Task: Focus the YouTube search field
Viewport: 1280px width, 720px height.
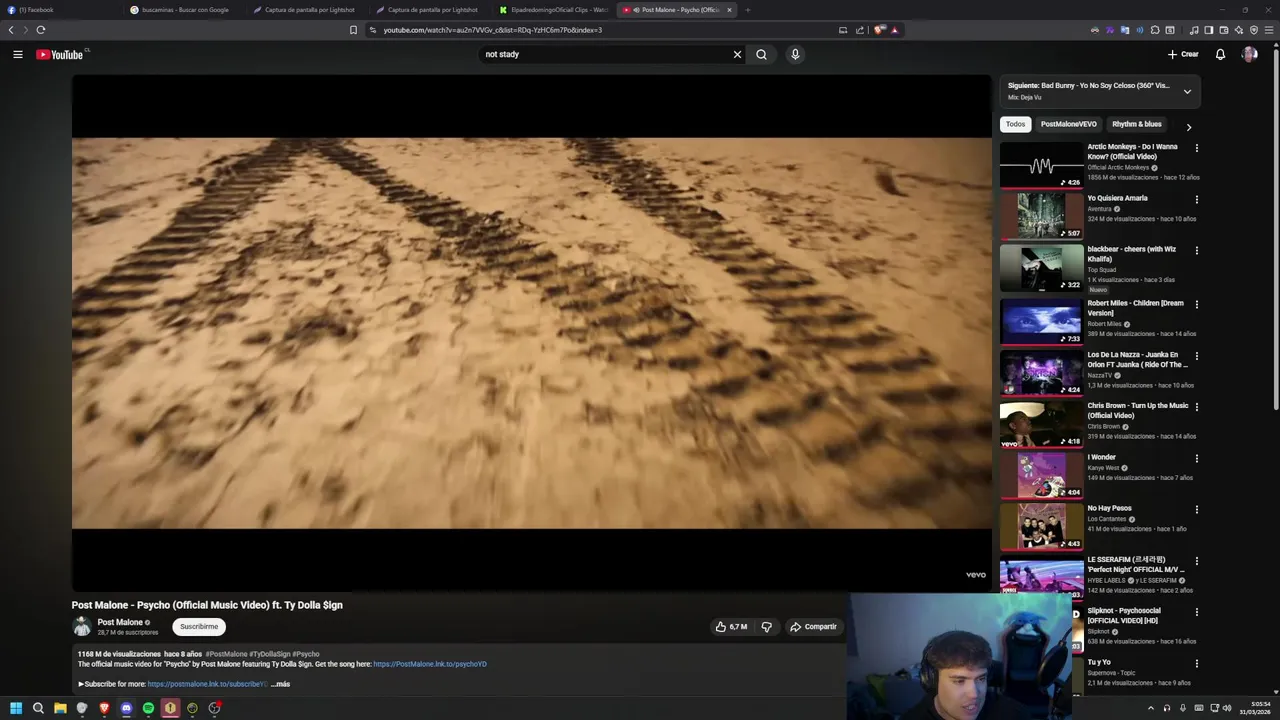Action: tap(605, 54)
